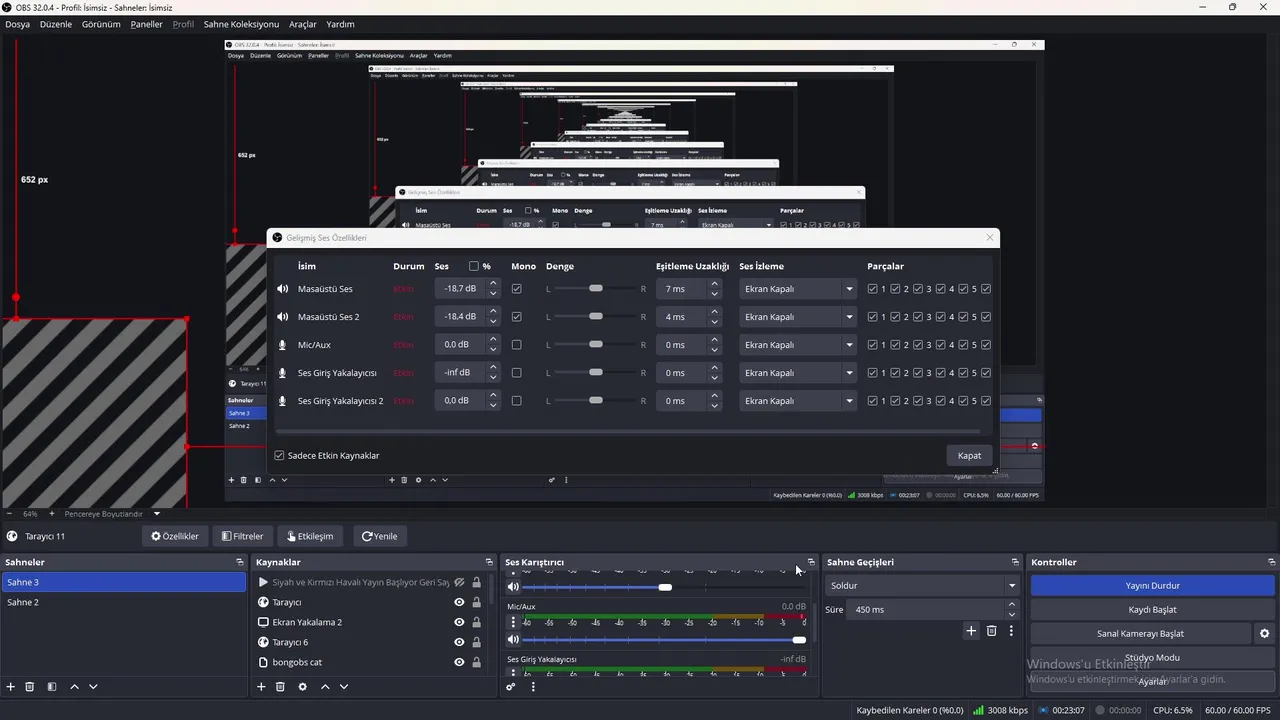The width and height of the screenshot is (1280, 720).
Task: Add a source with Kaynaklar plus icon
Action: [261, 687]
